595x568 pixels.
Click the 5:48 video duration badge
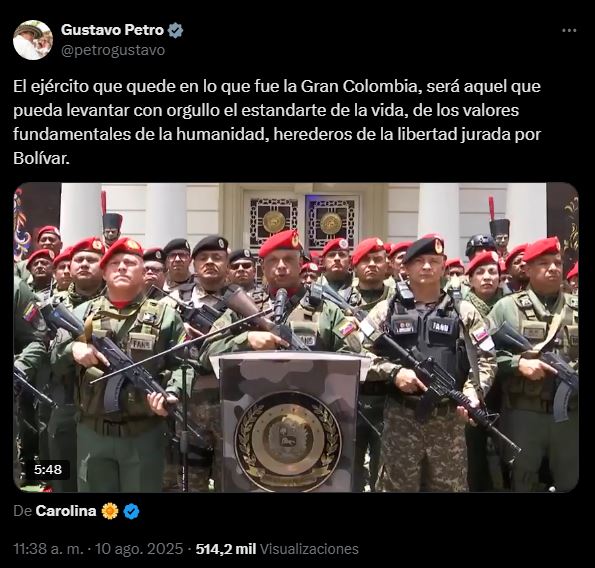coord(48,470)
